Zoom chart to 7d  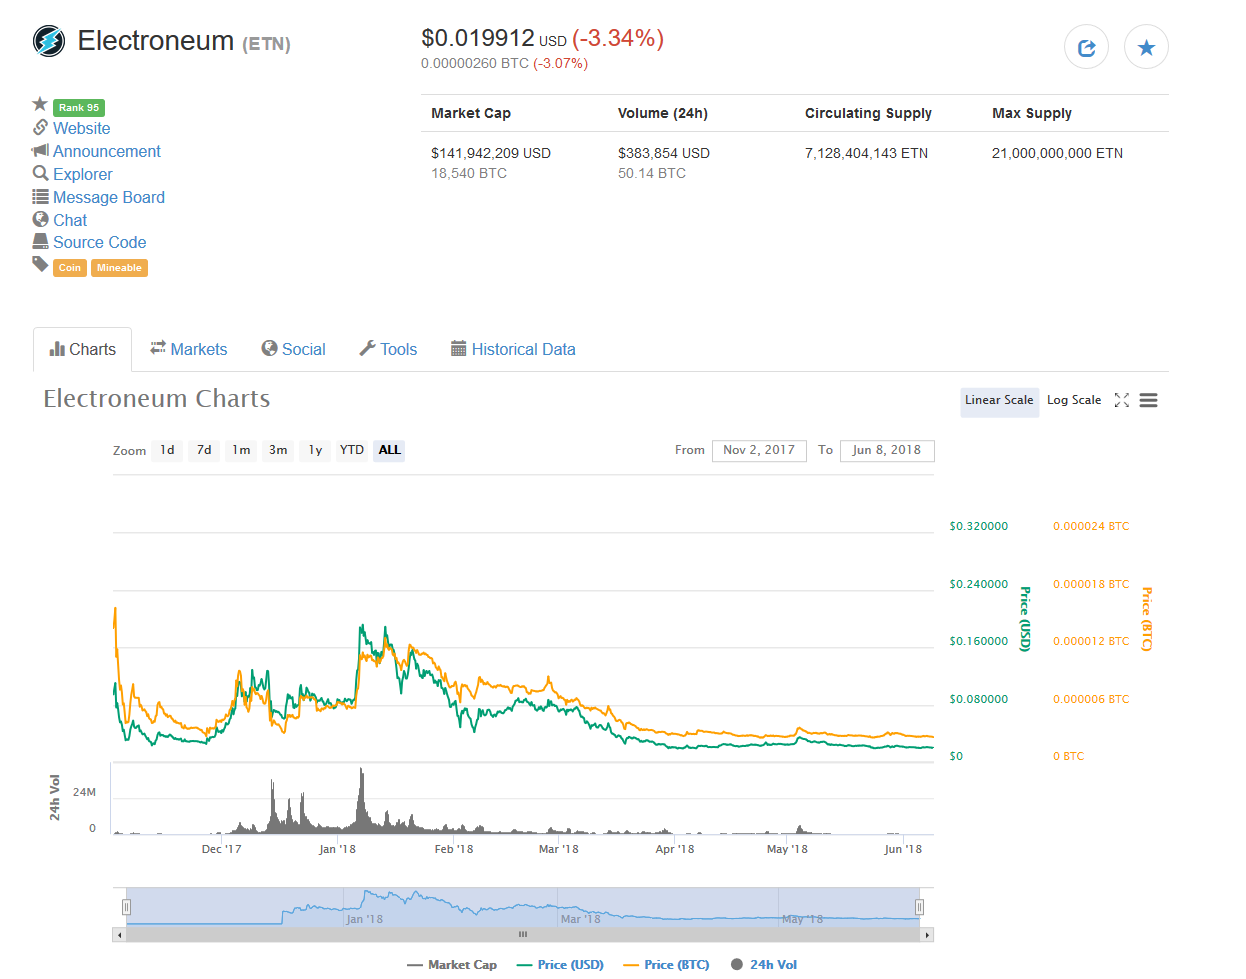click(204, 450)
